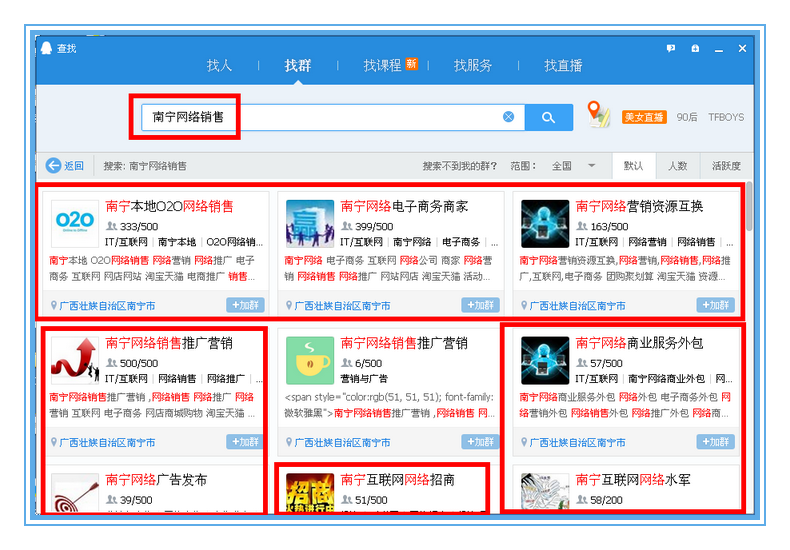Click member count 58/200
Viewport: 790px width, 550px height.
coord(606,500)
